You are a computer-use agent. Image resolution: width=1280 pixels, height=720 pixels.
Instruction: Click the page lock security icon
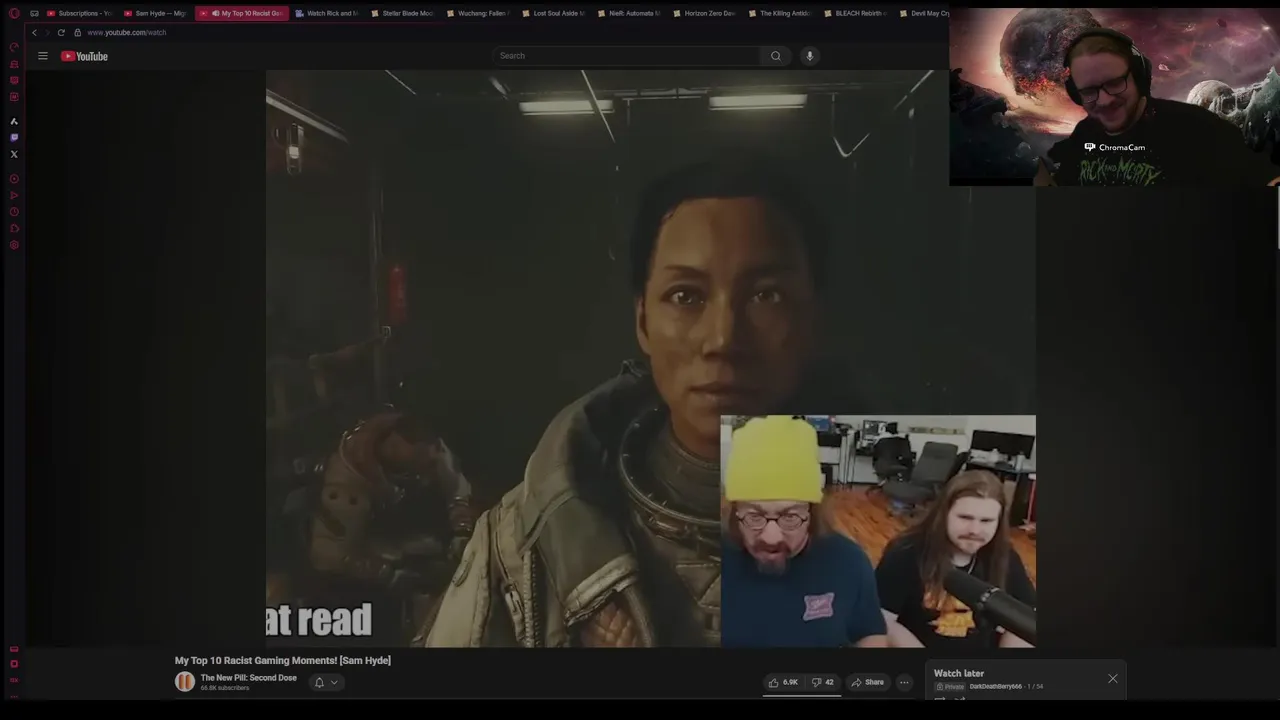pyautogui.click(x=77, y=32)
